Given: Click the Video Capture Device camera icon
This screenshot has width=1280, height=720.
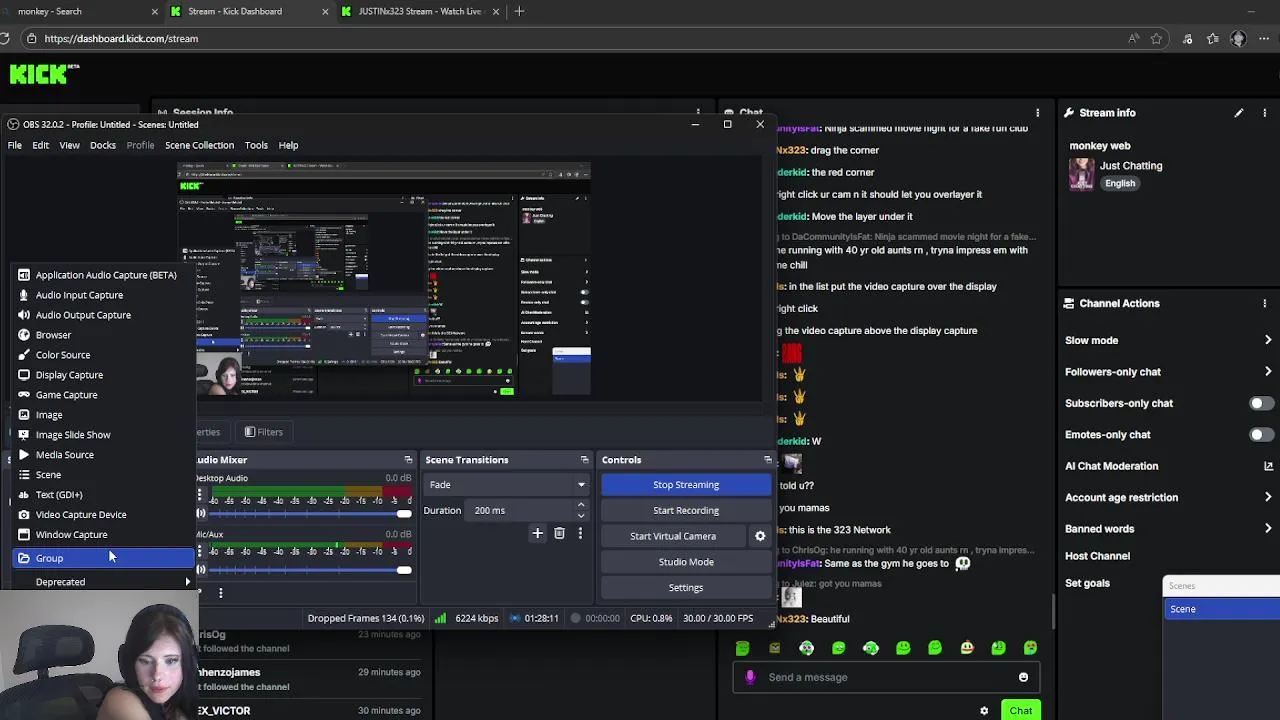Looking at the screenshot, I should click(24, 515).
